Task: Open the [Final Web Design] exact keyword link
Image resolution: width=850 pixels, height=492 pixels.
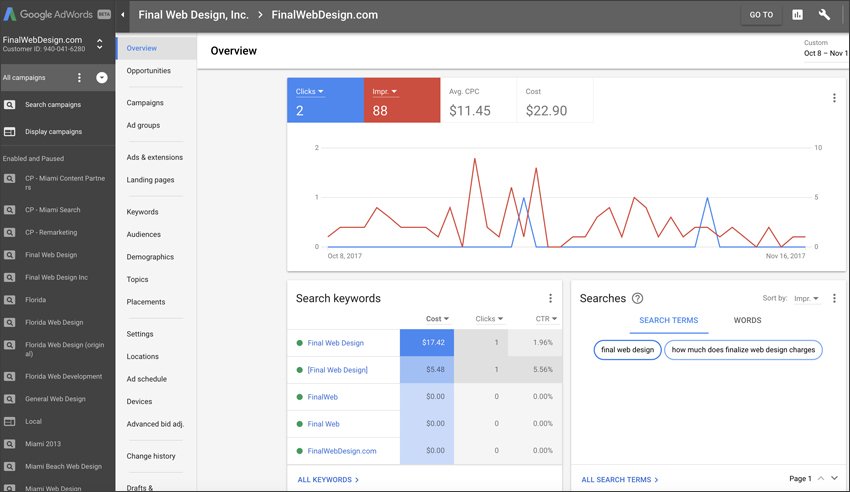Action: pyautogui.click(x=337, y=370)
